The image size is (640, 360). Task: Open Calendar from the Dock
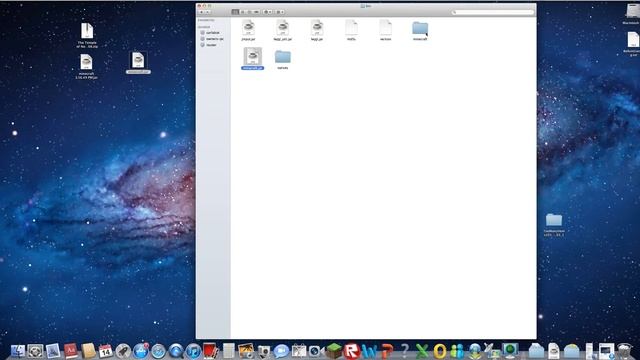pos(105,351)
